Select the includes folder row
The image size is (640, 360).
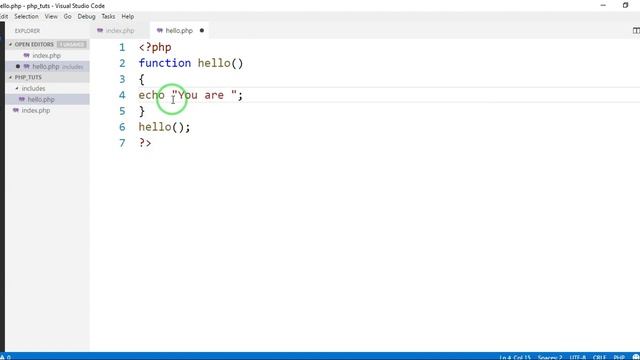click(47, 89)
